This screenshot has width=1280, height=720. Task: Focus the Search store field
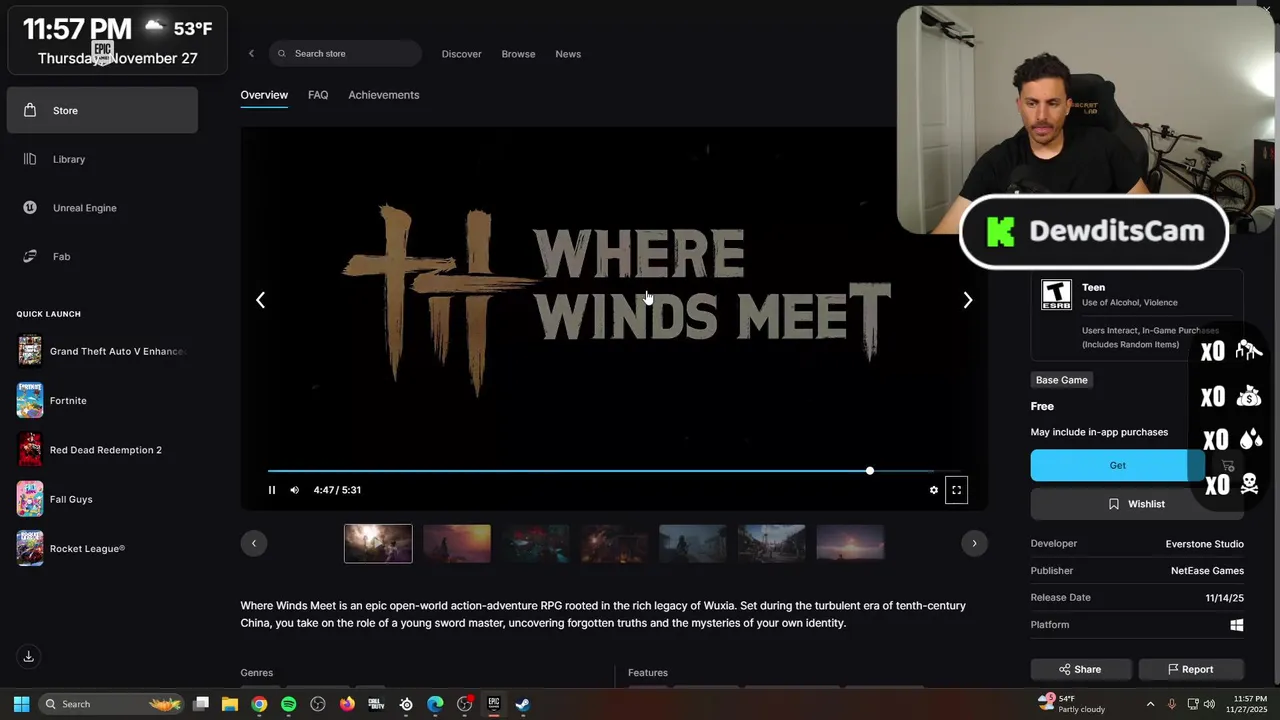[344, 54]
